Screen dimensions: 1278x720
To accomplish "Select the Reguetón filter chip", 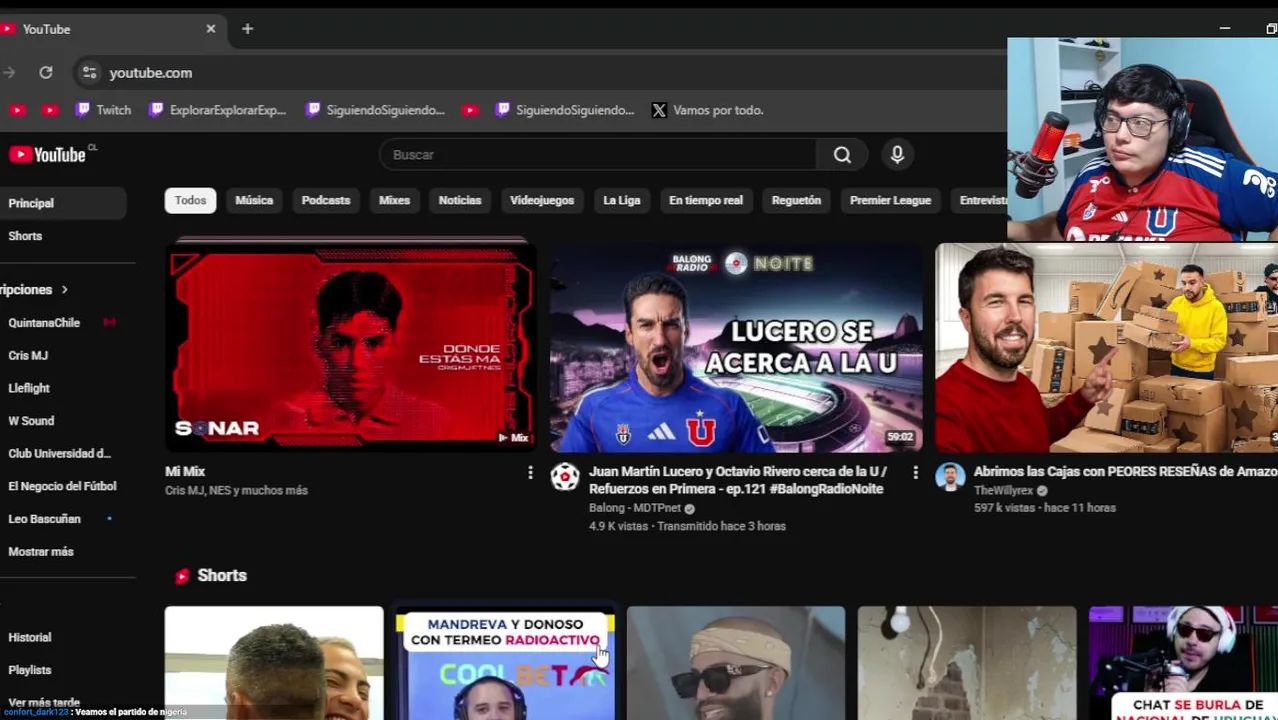I will pyautogui.click(x=796, y=200).
